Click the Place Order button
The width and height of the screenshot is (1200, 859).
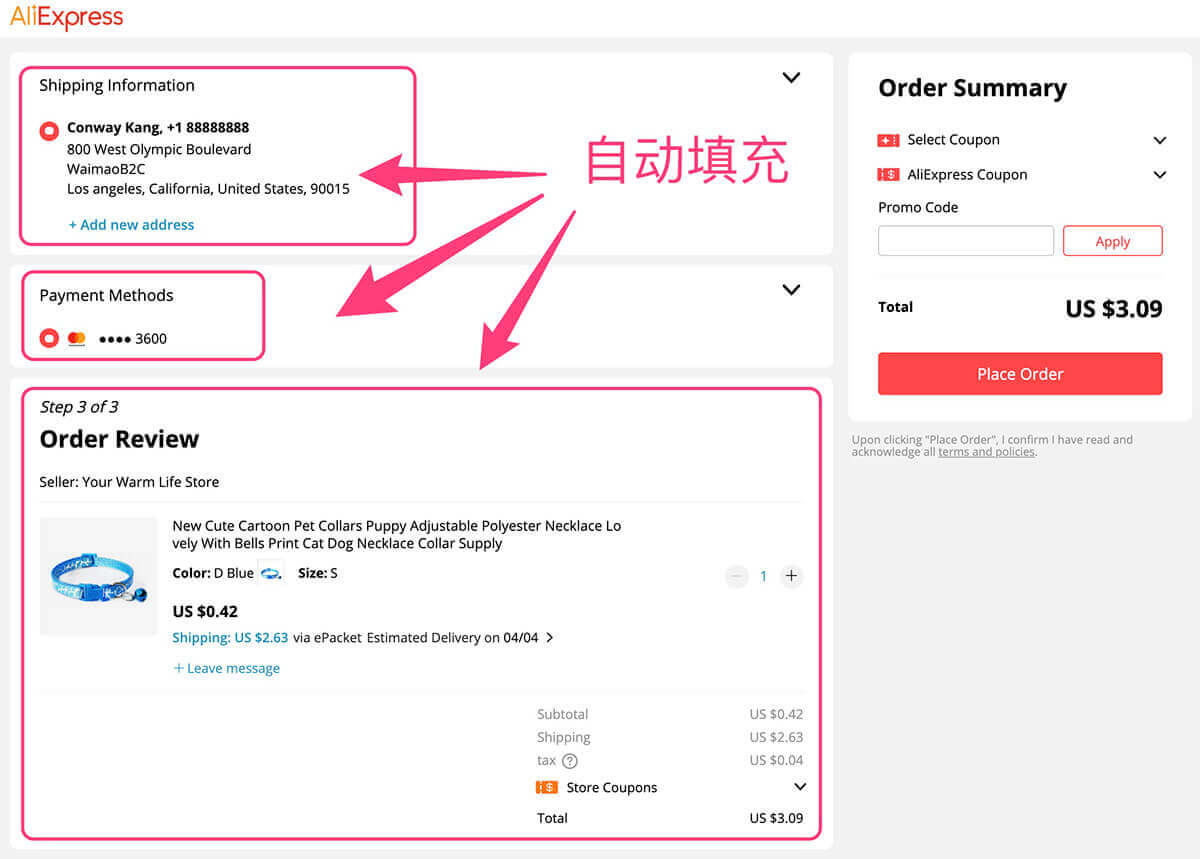pyautogui.click(x=1020, y=374)
